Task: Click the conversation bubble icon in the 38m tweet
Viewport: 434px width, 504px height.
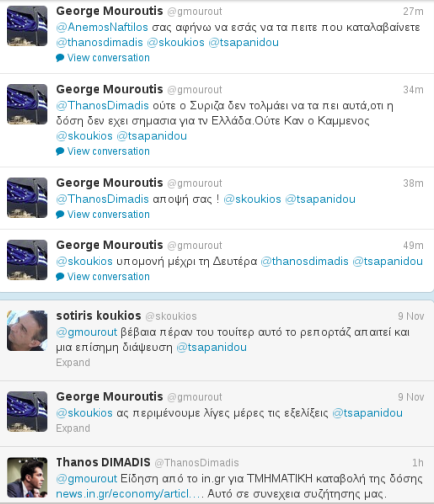Action: [60, 215]
